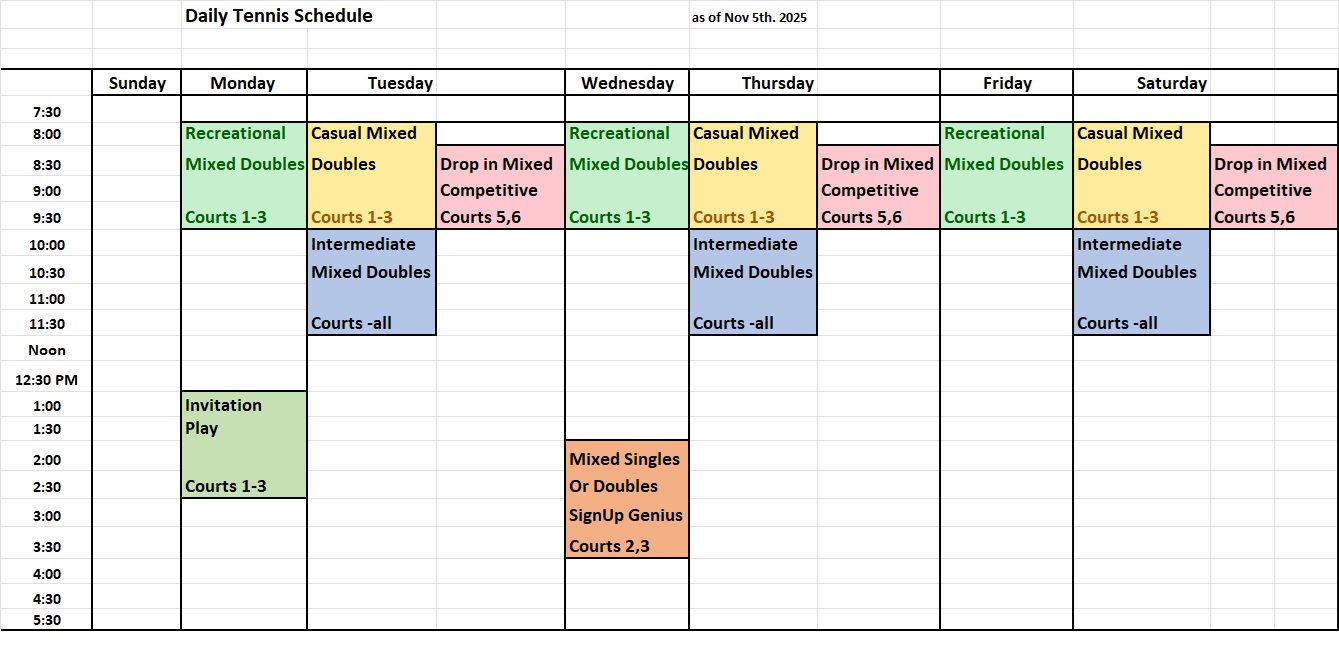Click Friday's Recreational Mixed Doubles block
The image size is (1339, 648).
(x=1006, y=175)
